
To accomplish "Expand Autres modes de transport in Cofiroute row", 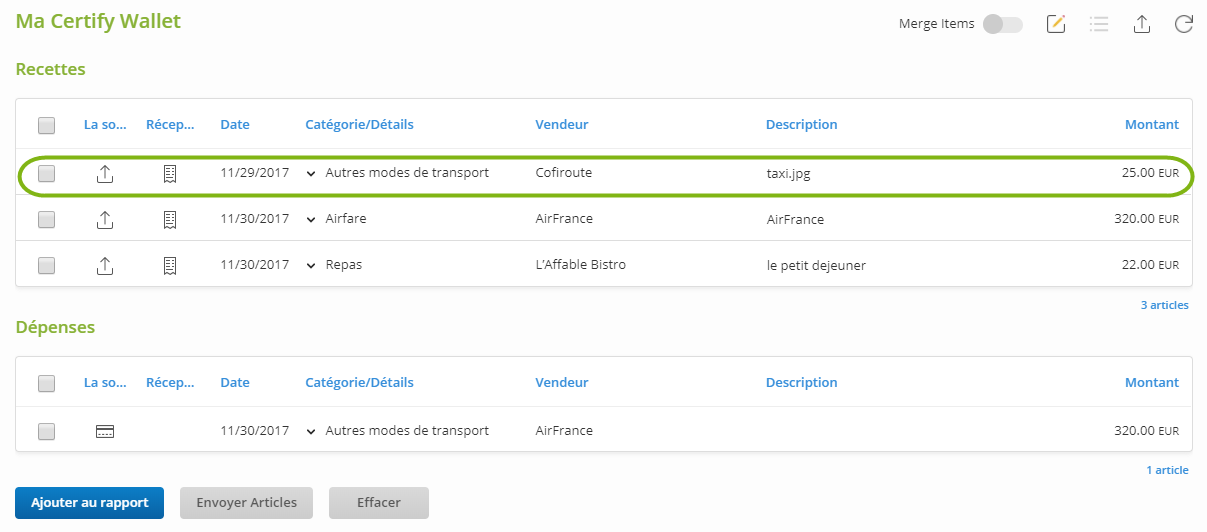I will (311, 173).
